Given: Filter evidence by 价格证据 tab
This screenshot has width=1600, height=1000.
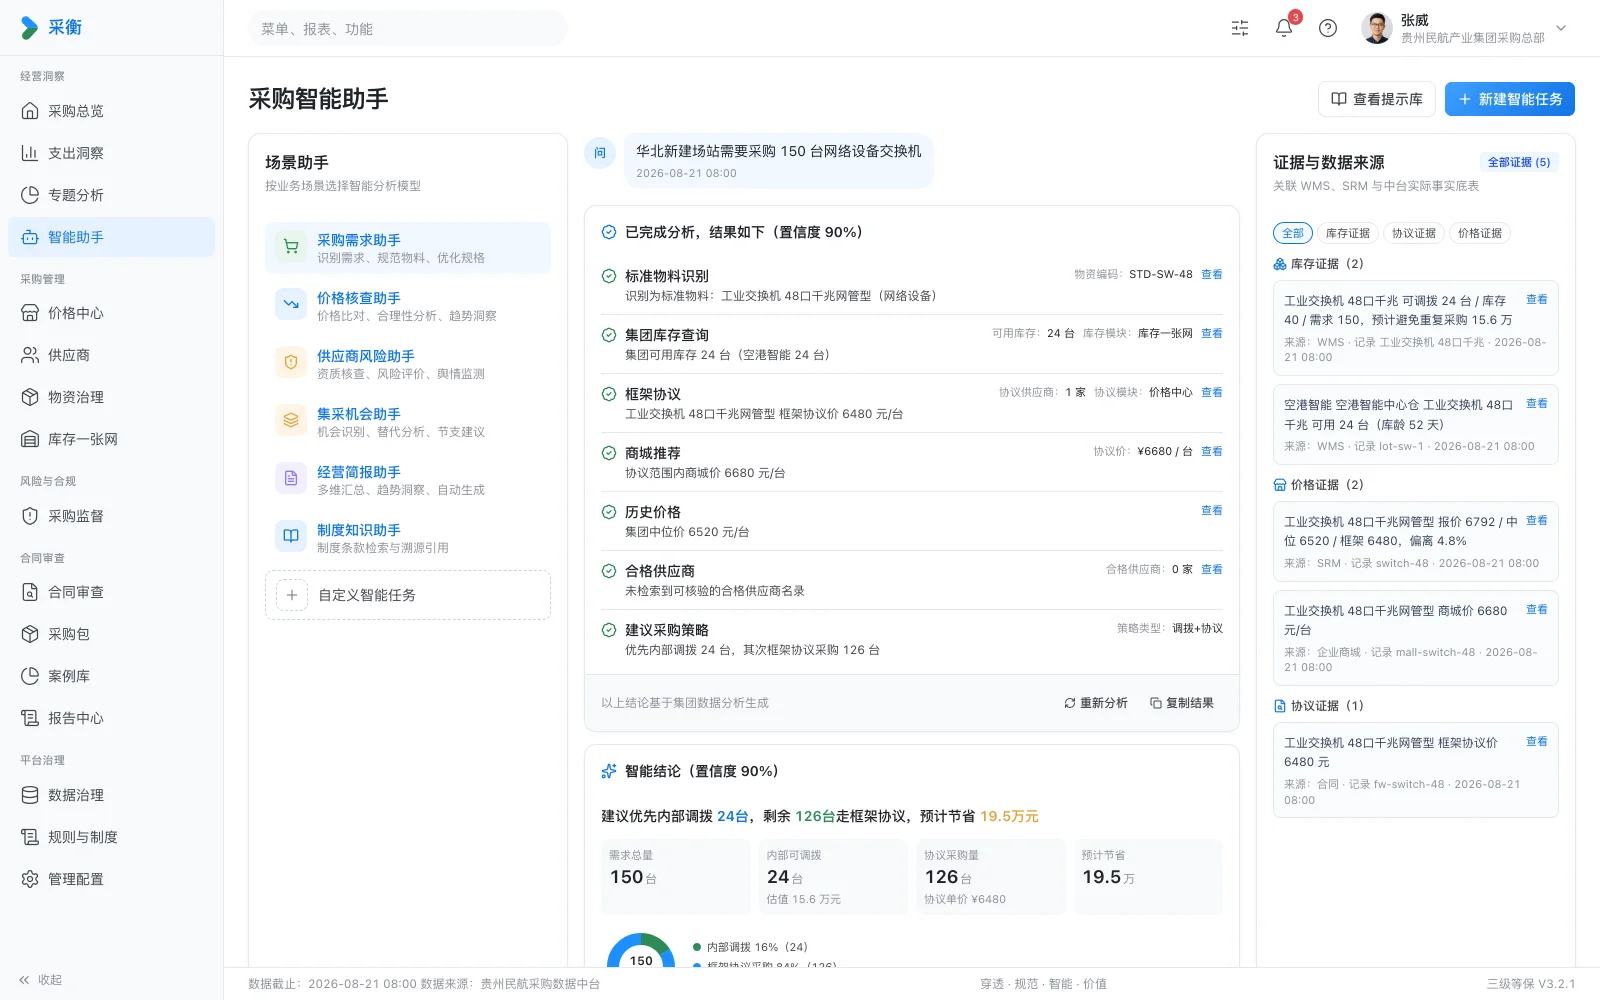Looking at the screenshot, I should point(1479,233).
